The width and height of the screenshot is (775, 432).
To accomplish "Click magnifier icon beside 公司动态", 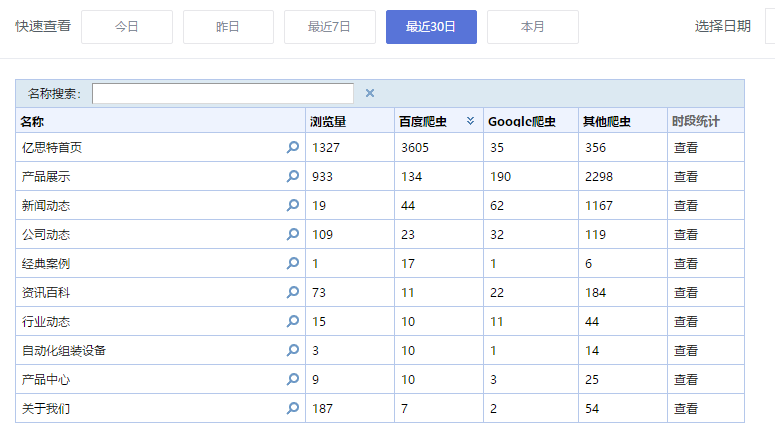I will [x=293, y=234].
